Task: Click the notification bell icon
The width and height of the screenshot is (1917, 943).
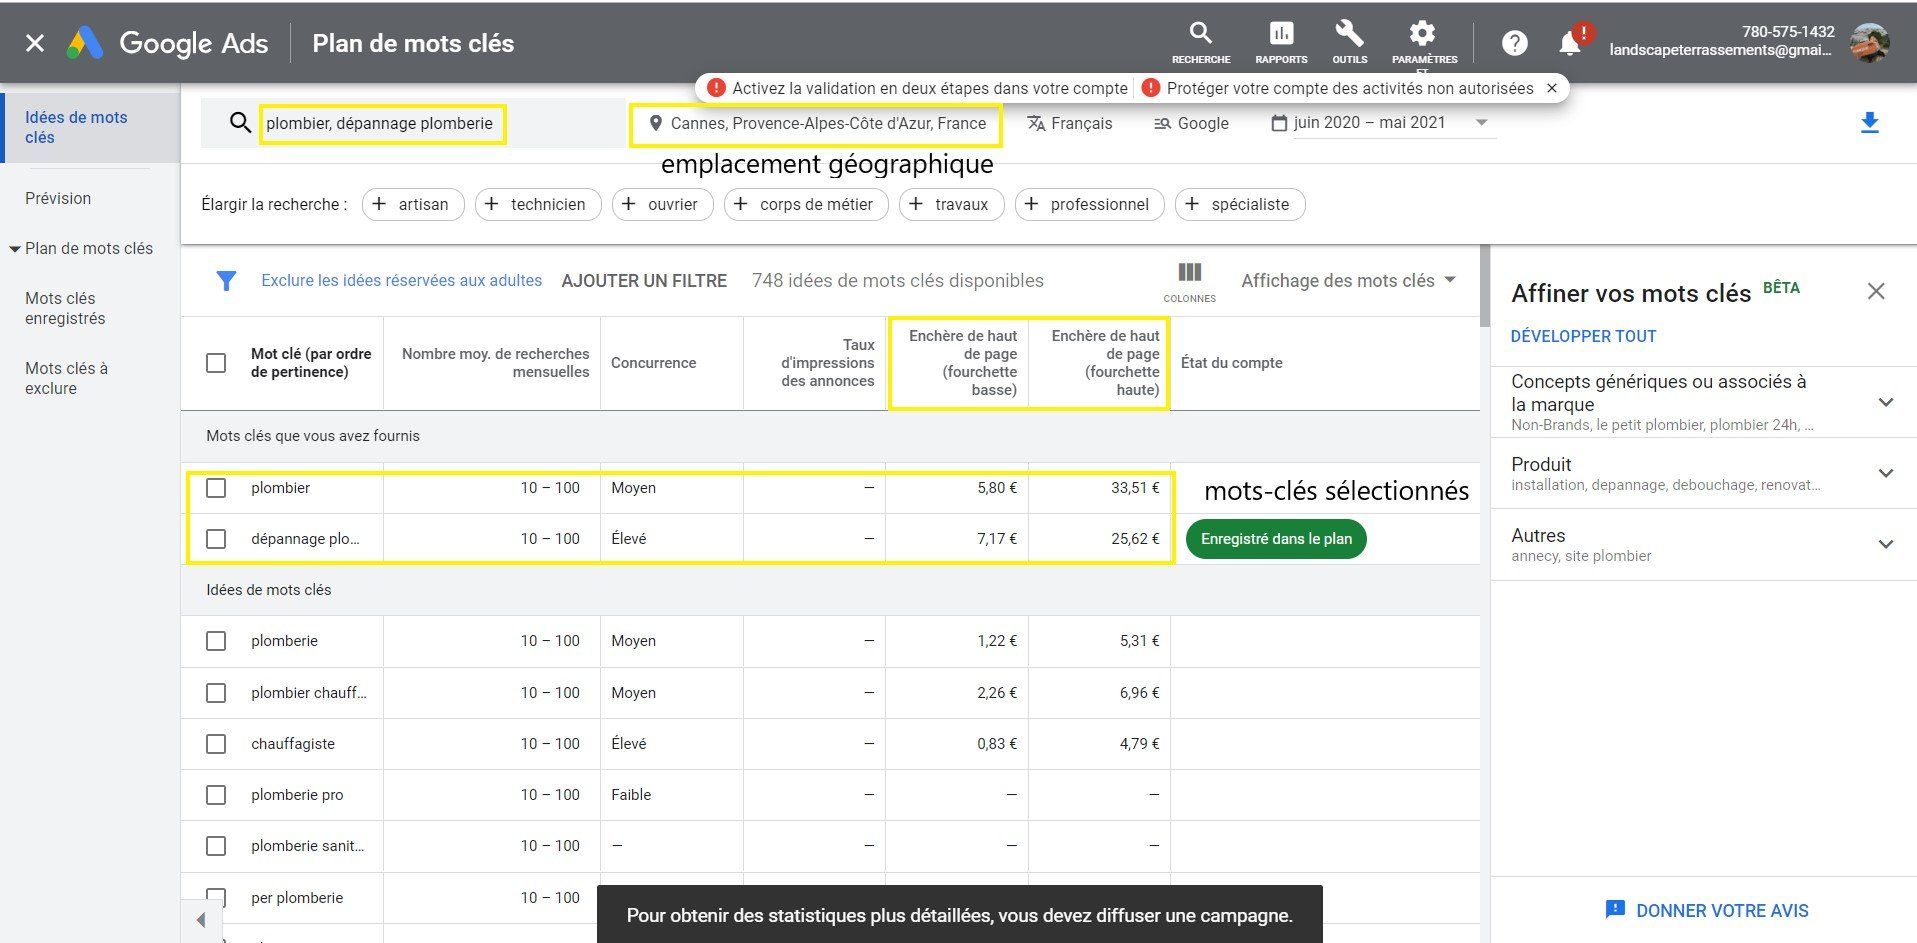Action: pos(1568,43)
